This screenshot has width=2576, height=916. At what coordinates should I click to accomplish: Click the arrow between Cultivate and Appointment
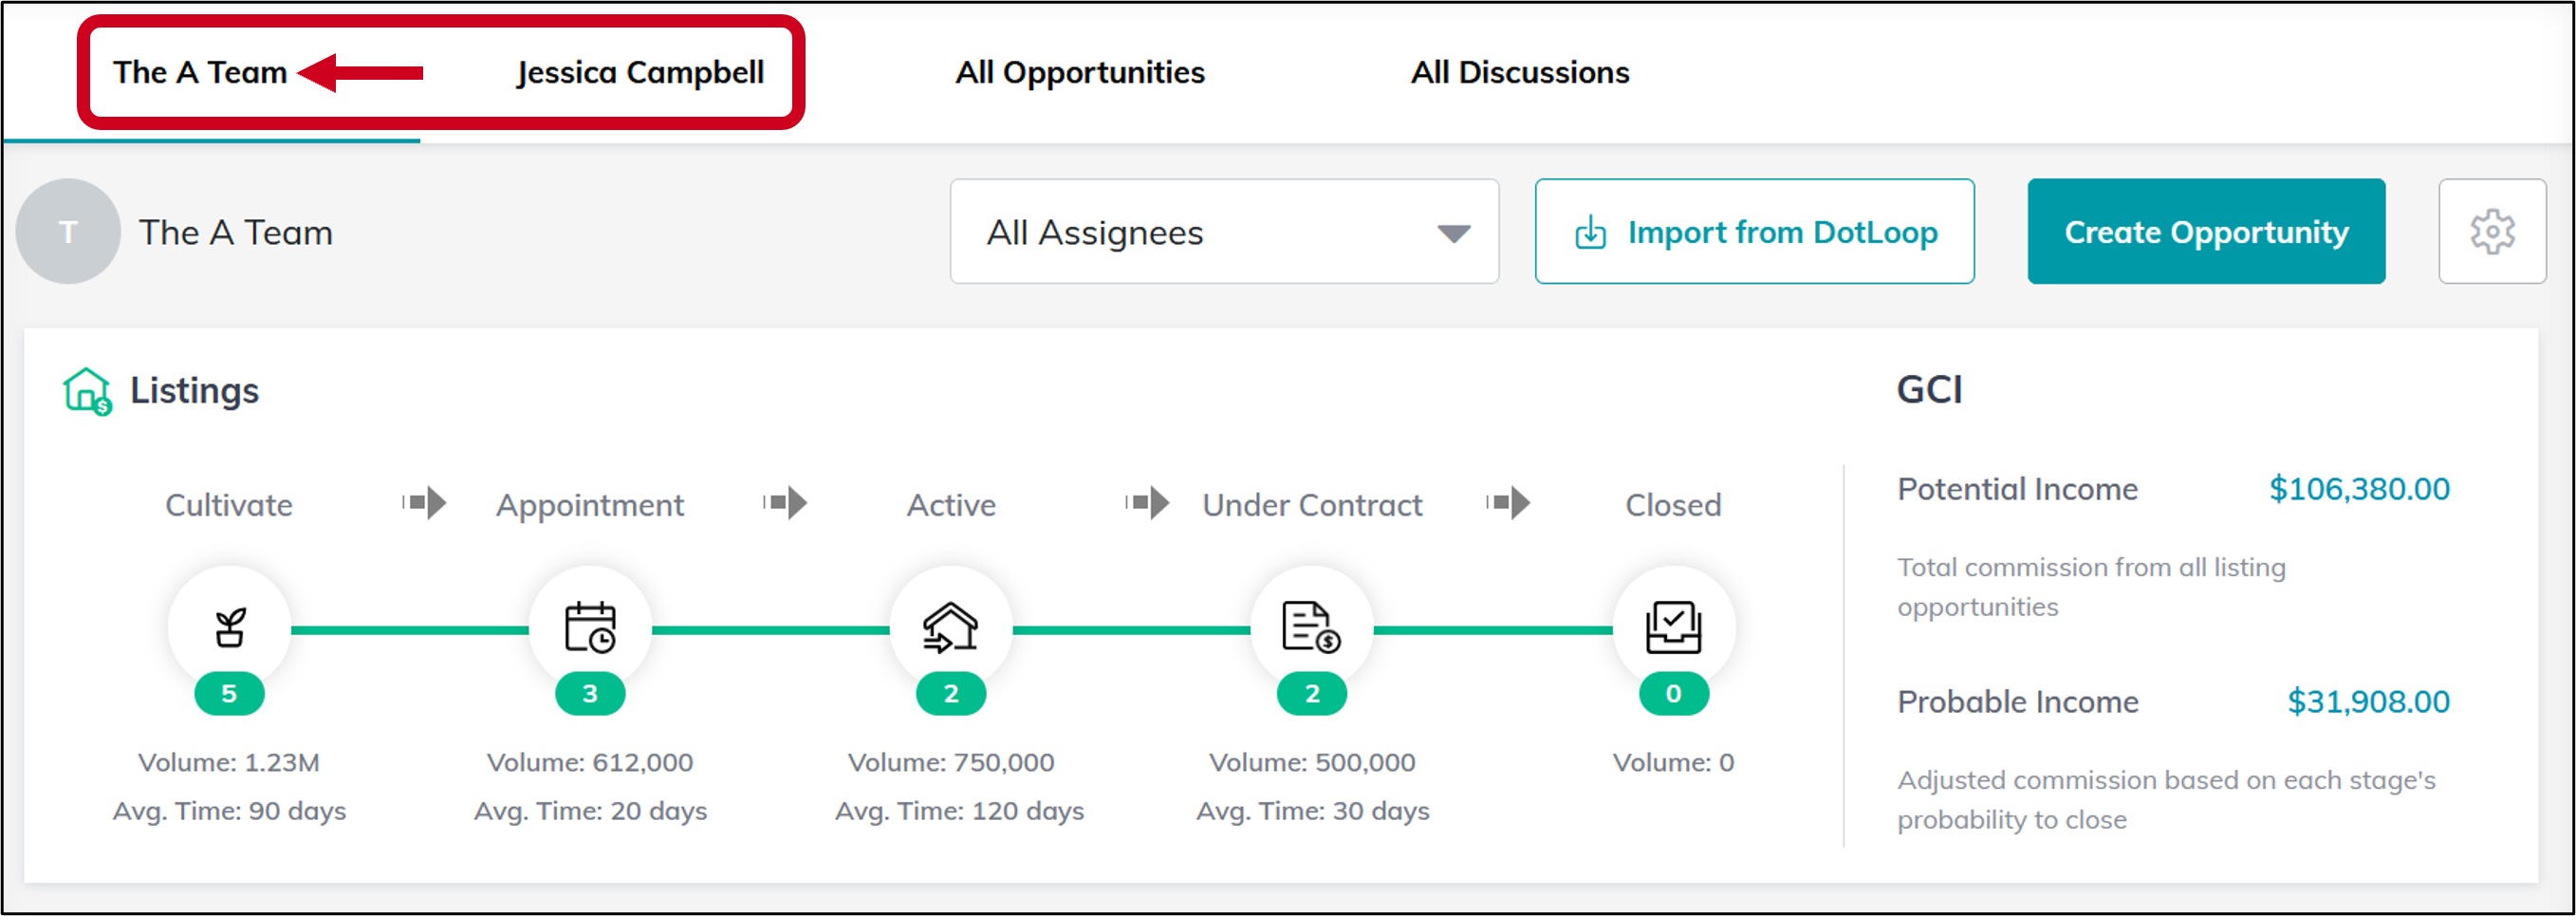coord(423,504)
